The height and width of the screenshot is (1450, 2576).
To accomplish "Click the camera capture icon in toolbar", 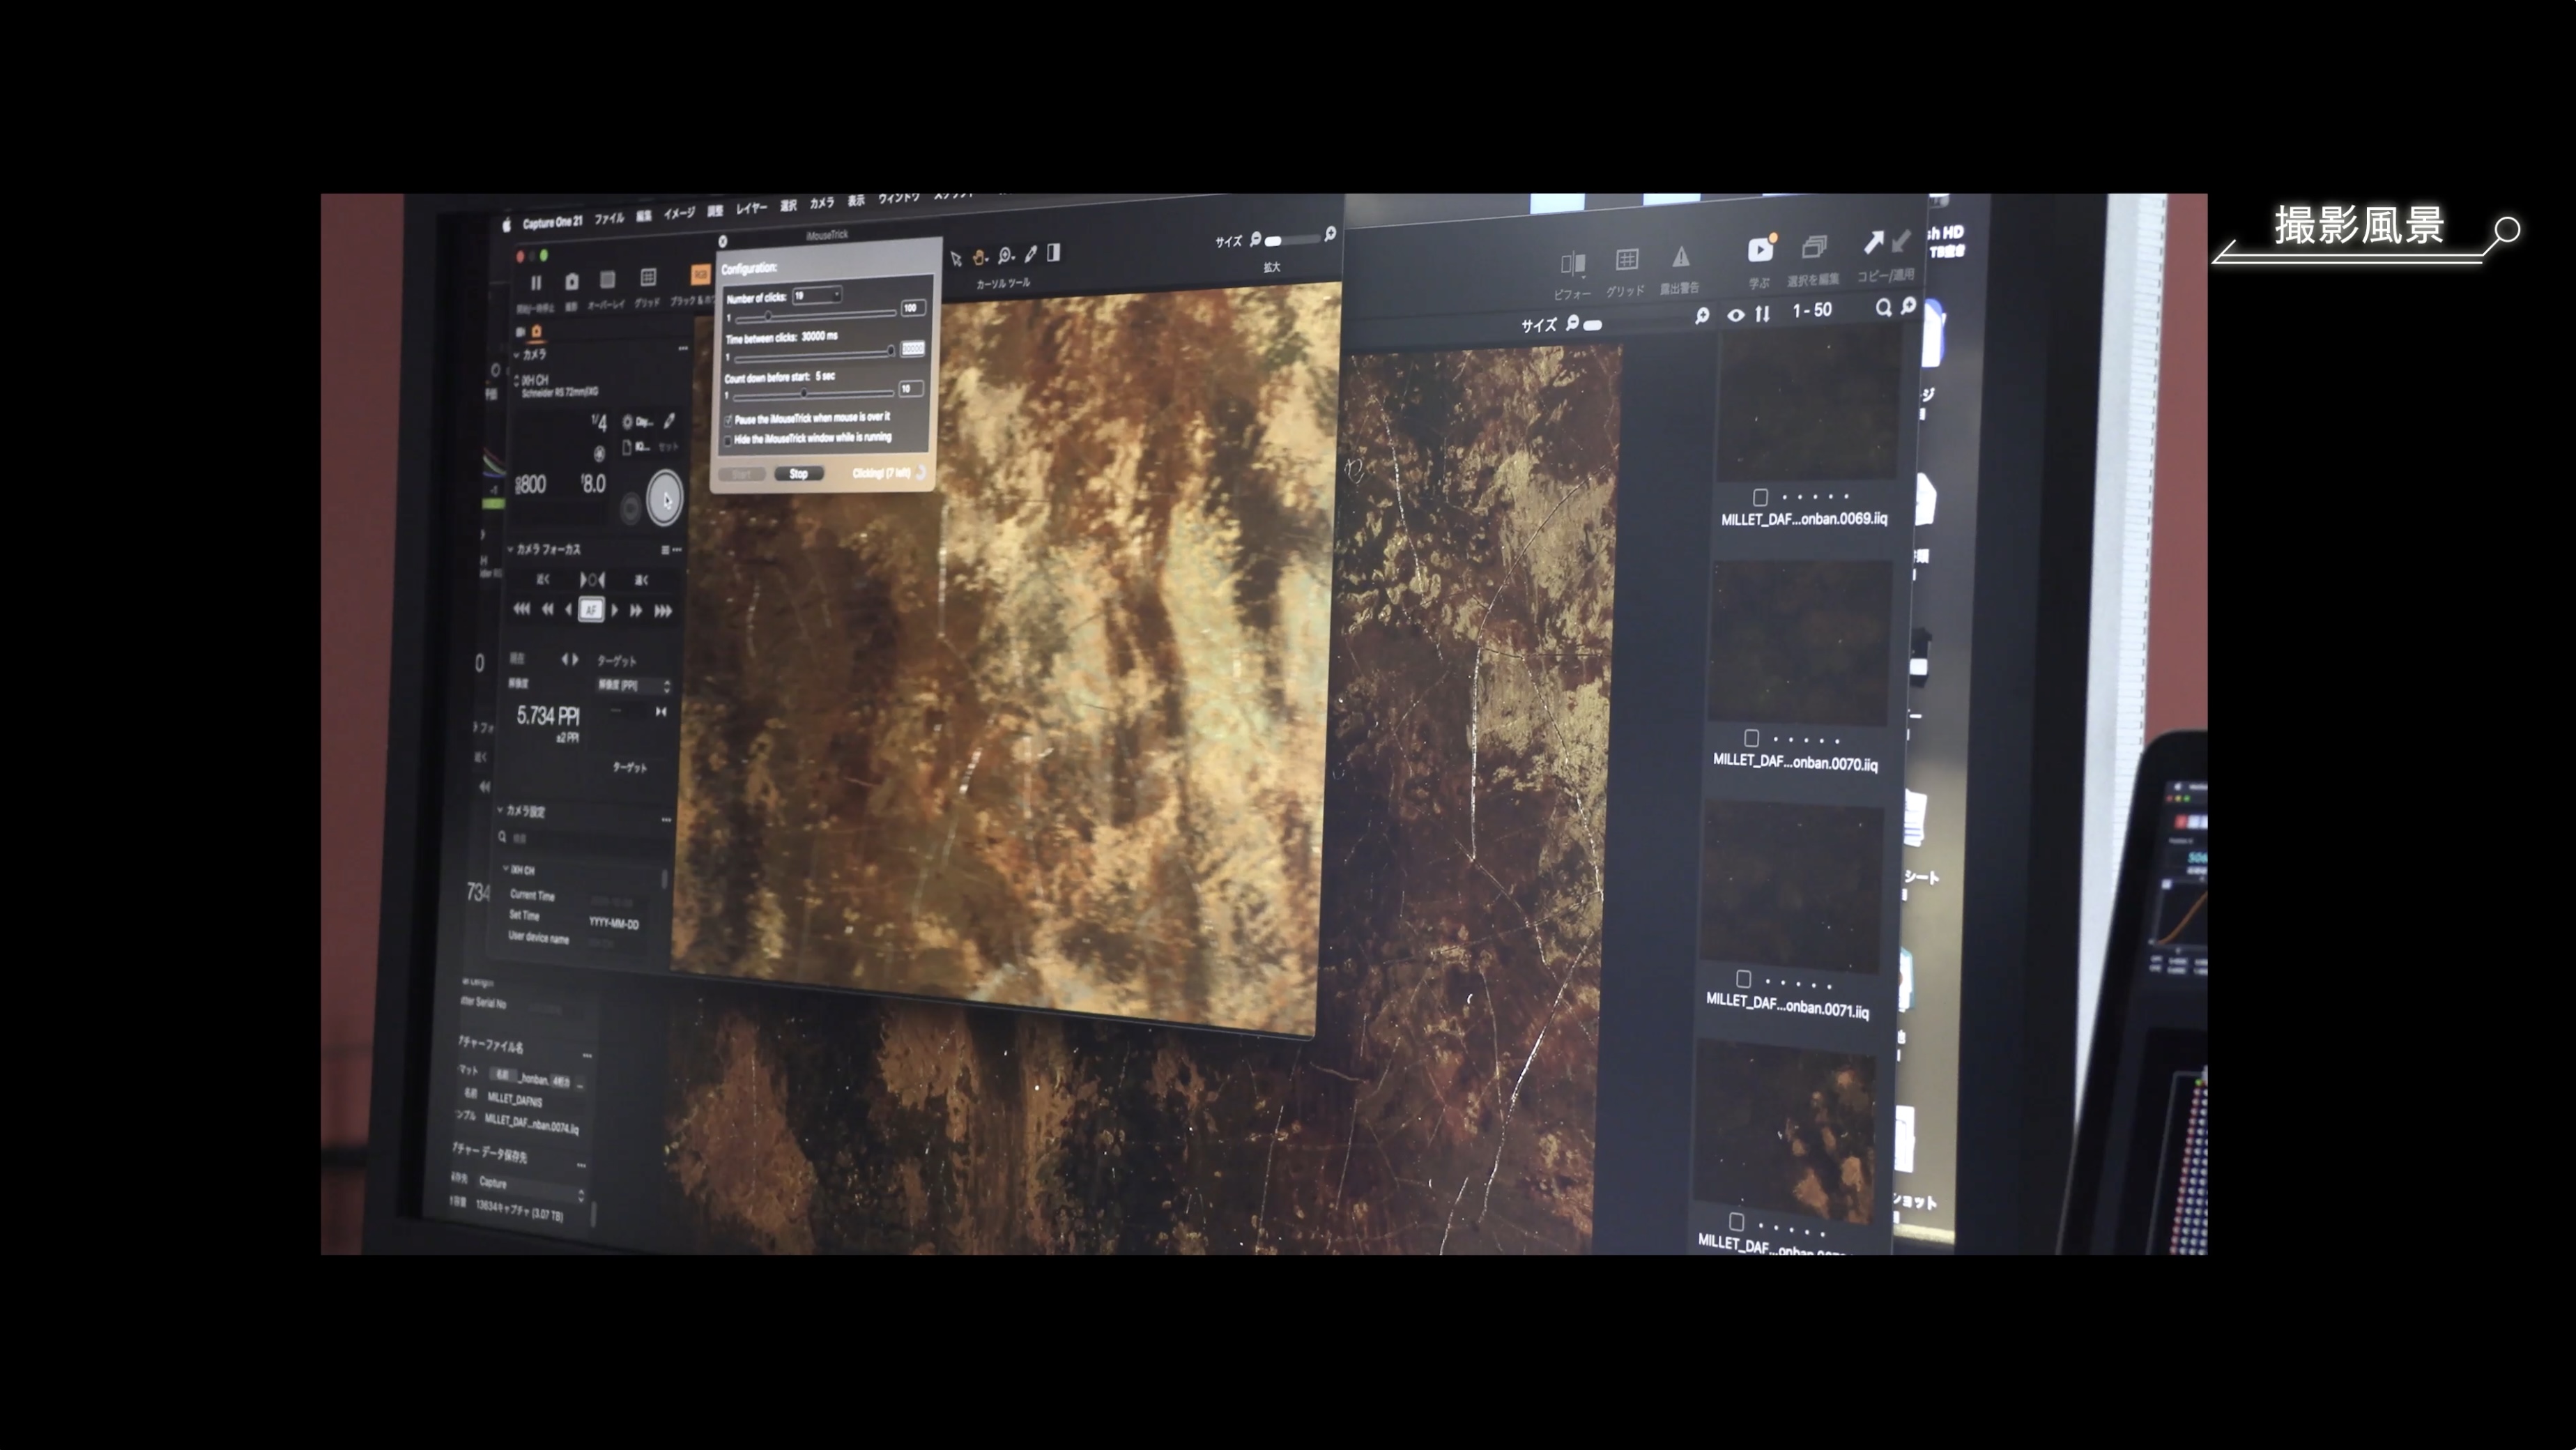I will click(x=572, y=282).
